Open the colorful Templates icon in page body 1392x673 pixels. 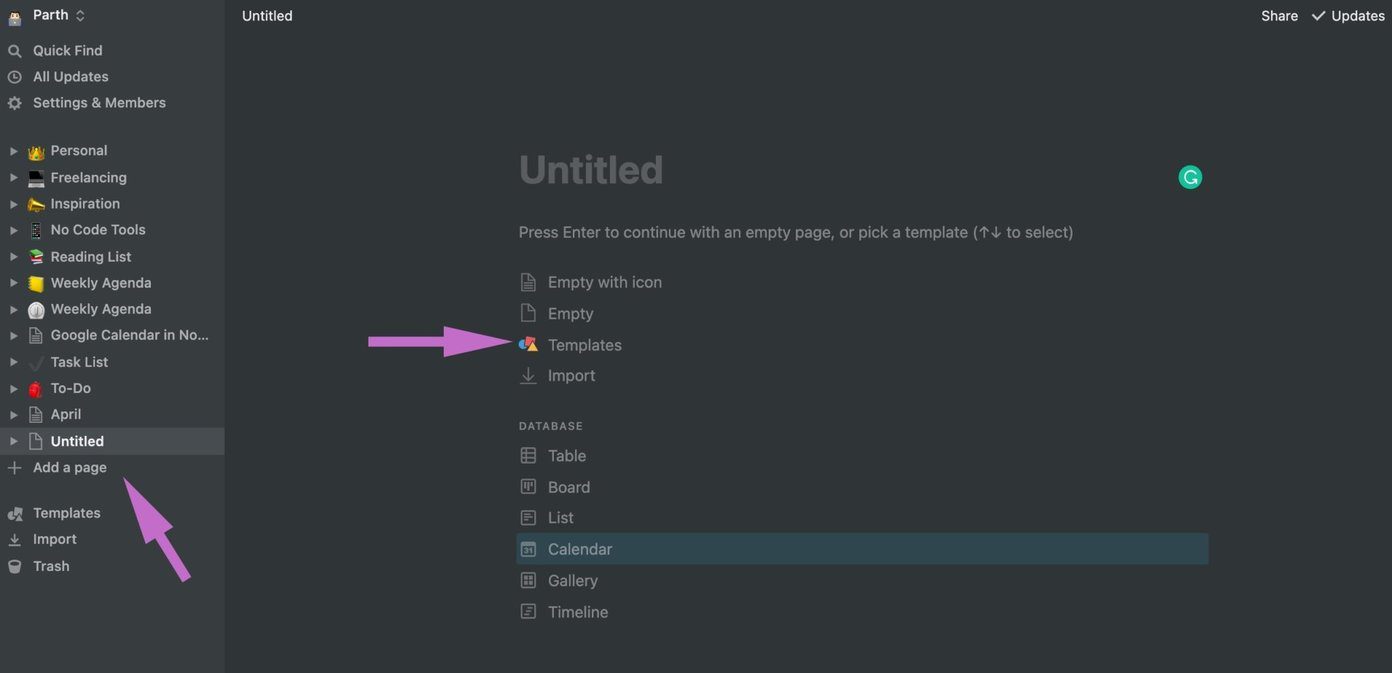tap(528, 345)
